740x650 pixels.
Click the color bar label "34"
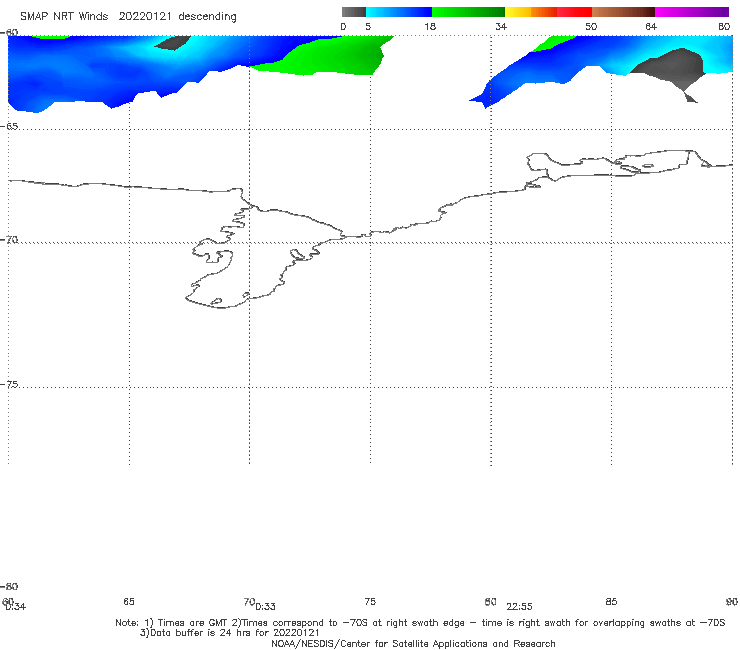(x=501, y=27)
